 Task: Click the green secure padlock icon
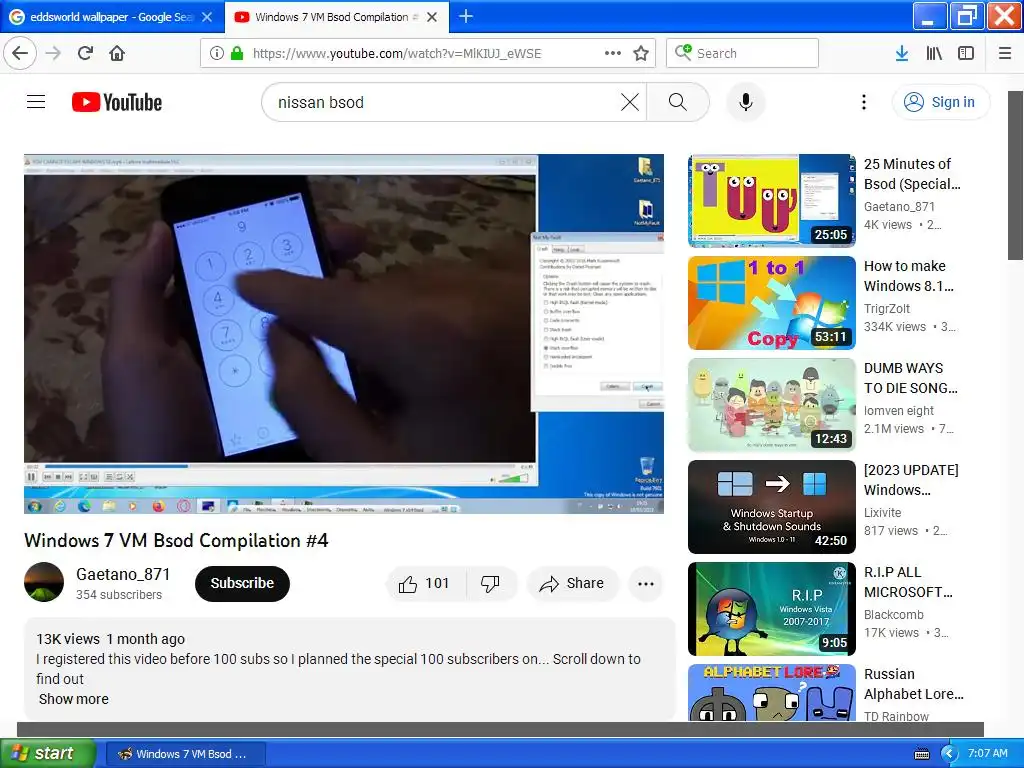pyautogui.click(x=237, y=53)
